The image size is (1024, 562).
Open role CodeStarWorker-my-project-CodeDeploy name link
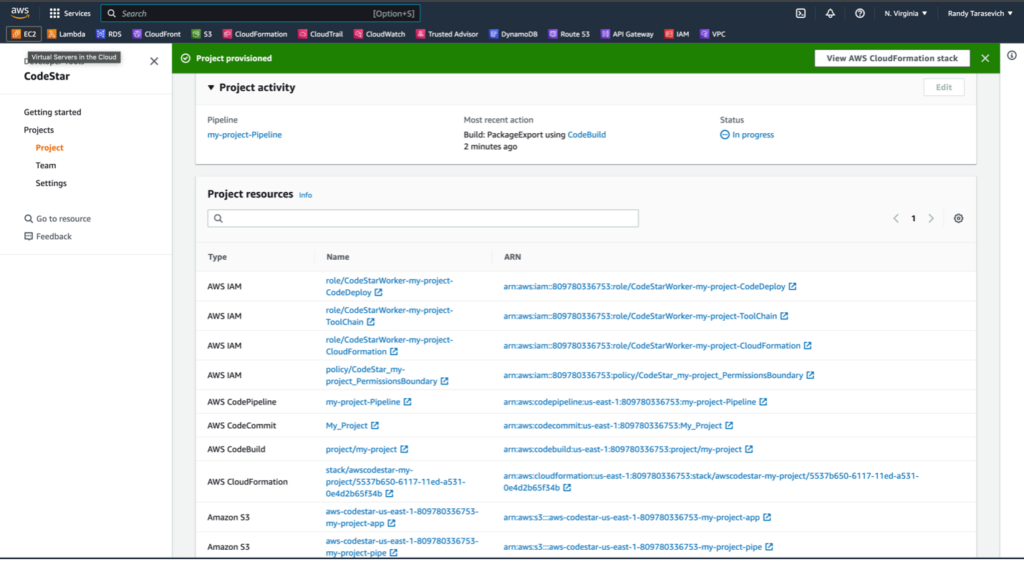click(389, 287)
